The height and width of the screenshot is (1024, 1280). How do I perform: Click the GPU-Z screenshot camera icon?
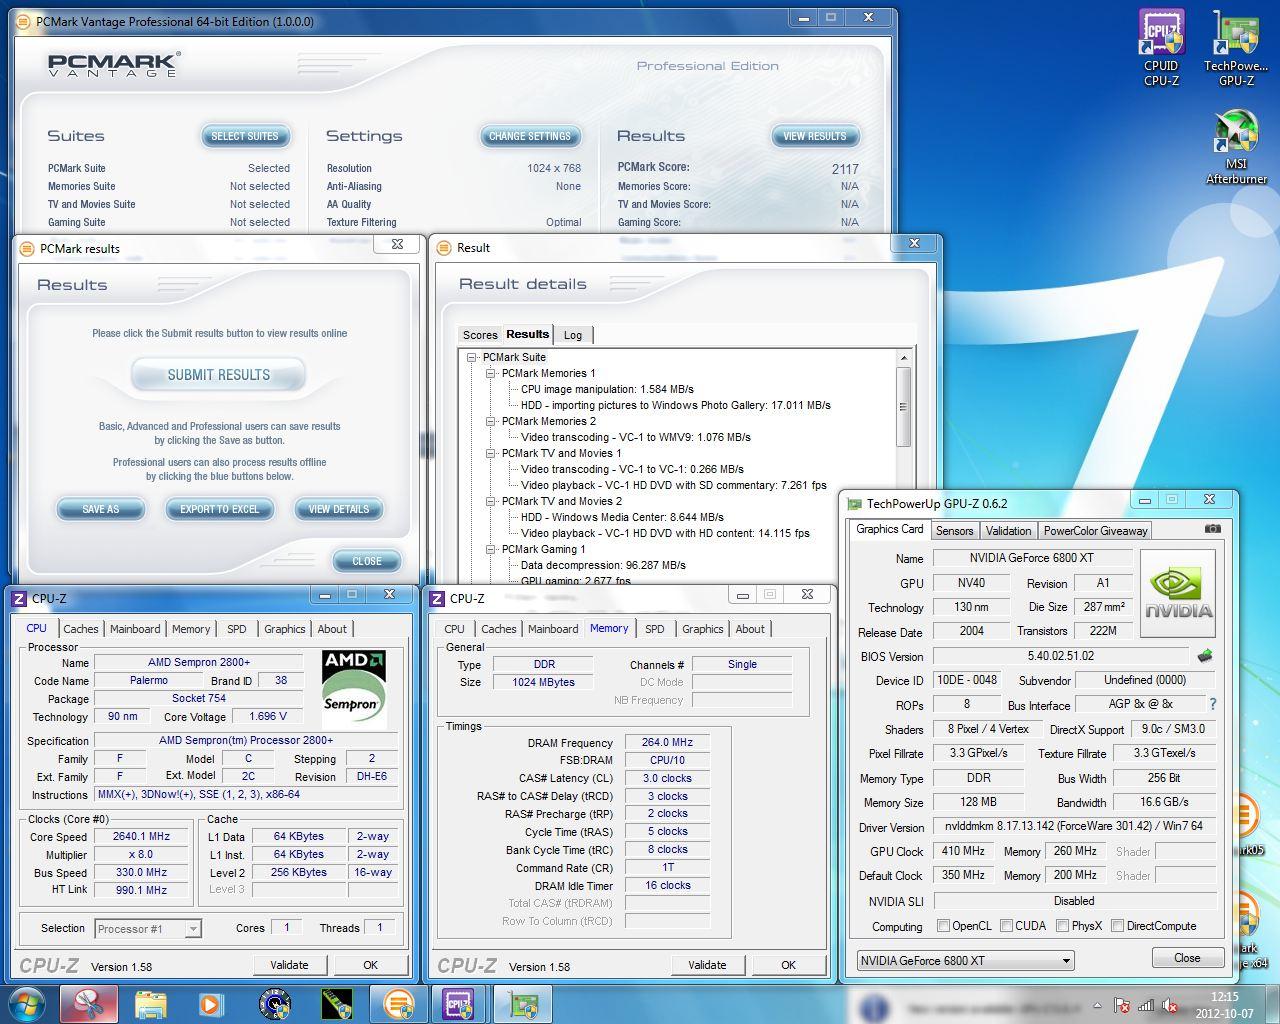click(x=1212, y=529)
